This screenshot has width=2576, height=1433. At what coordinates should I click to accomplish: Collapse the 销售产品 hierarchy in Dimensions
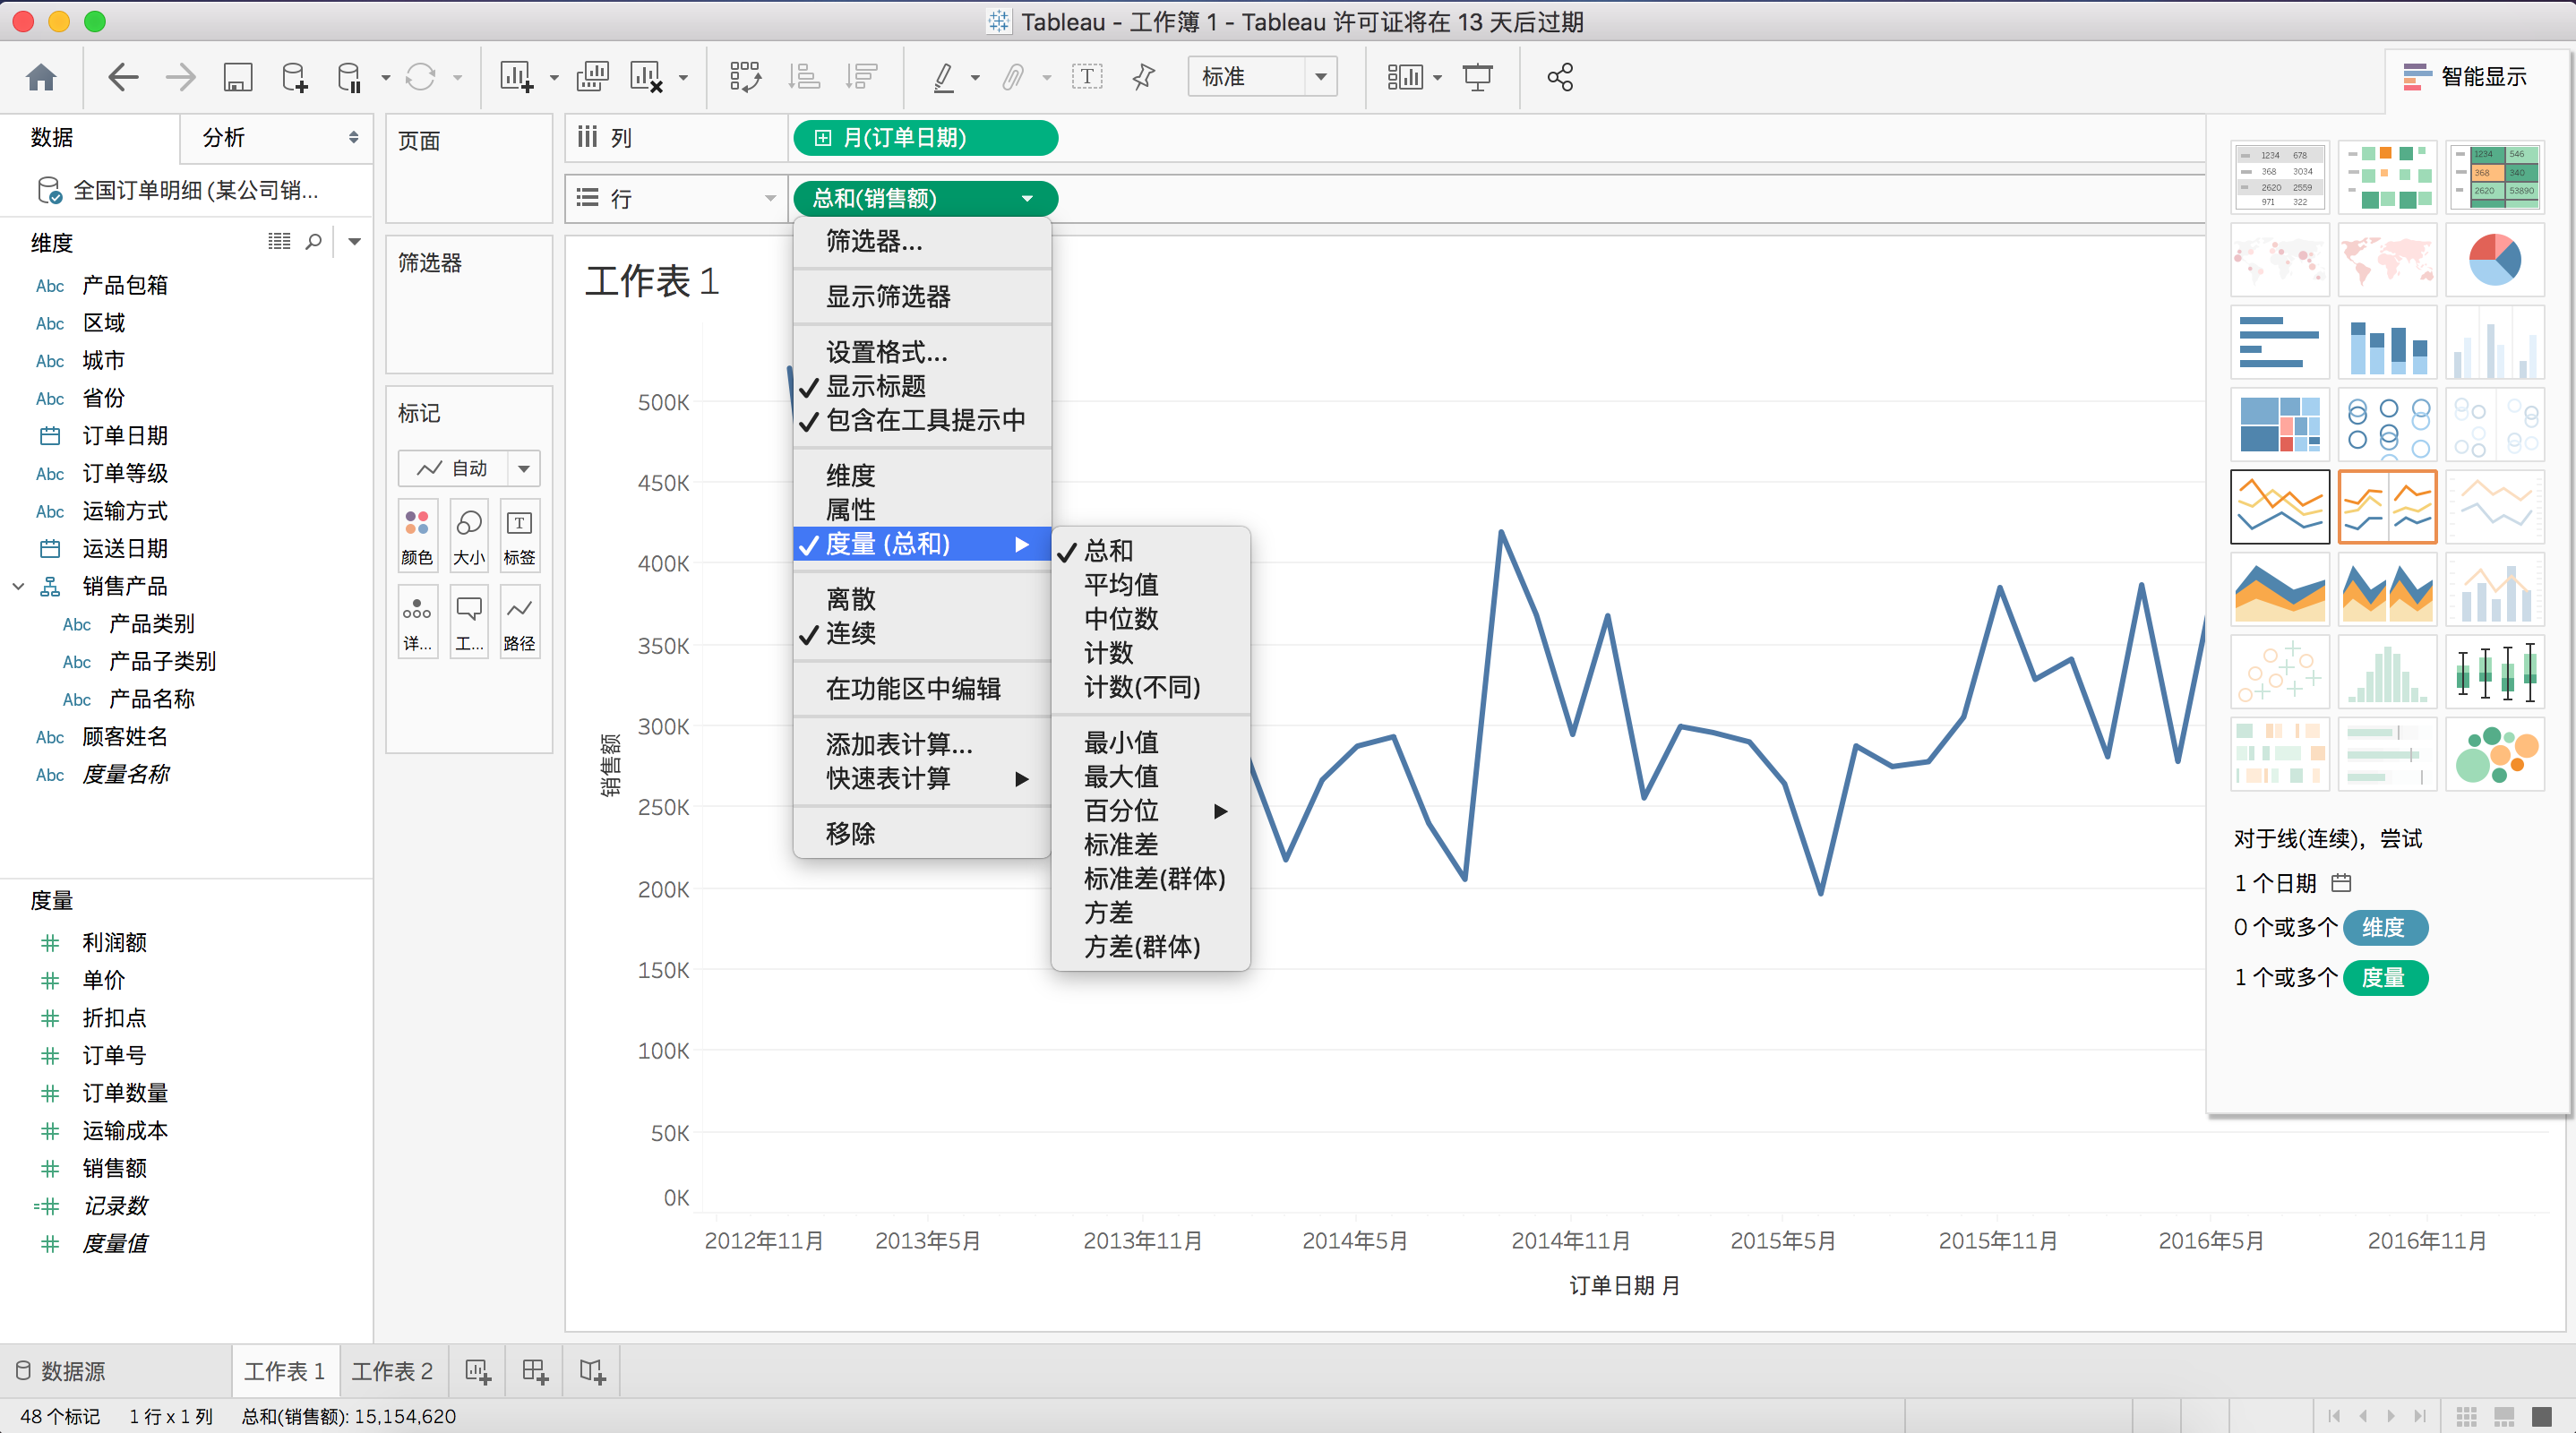coord(17,586)
